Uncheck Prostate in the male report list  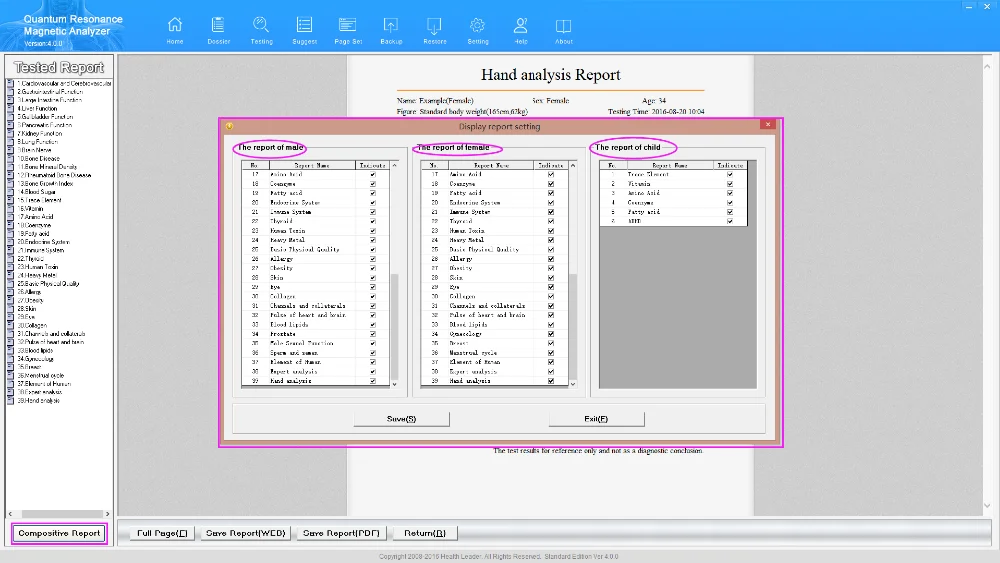[x=373, y=334]
